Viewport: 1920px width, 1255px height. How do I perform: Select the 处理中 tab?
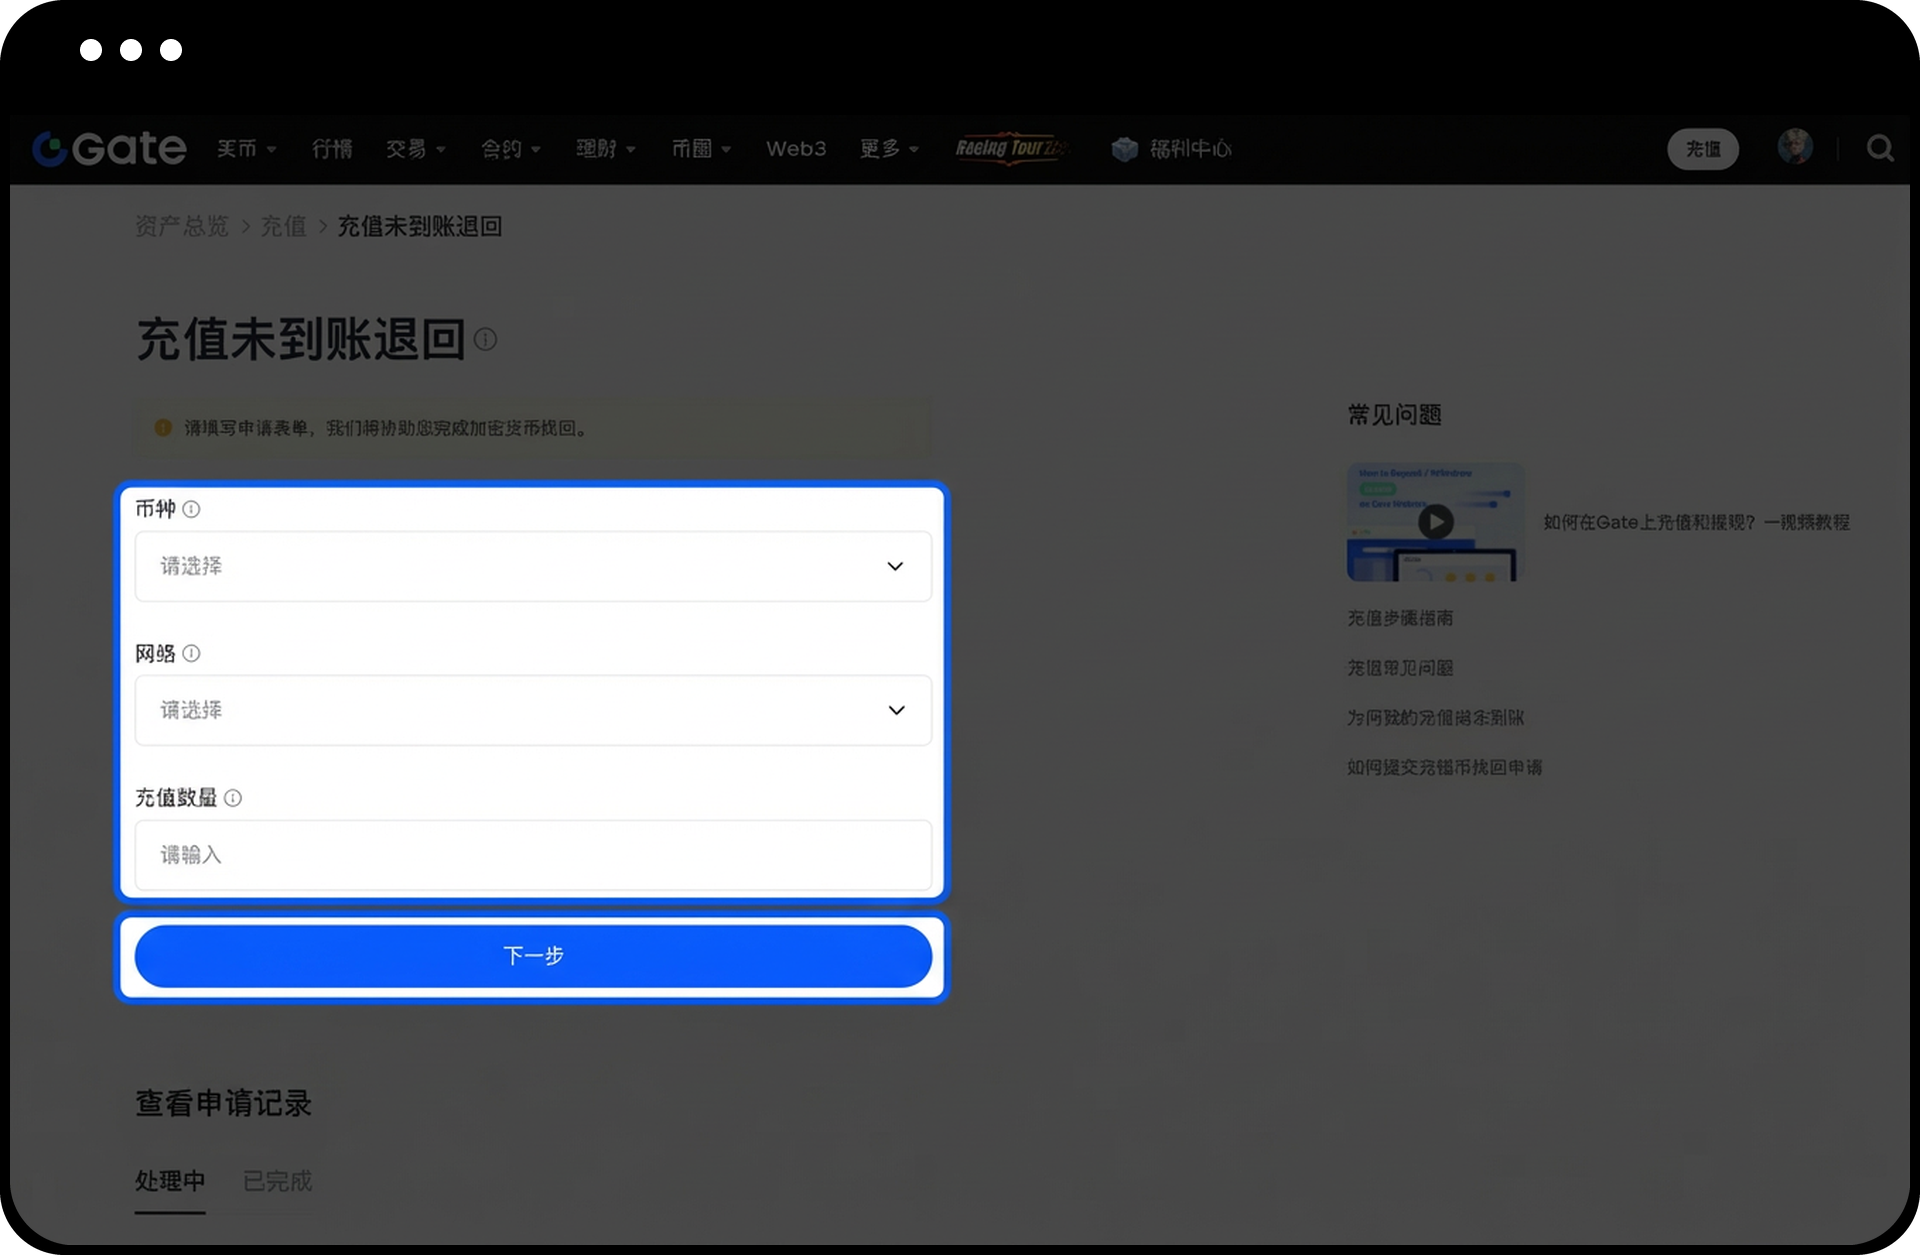pos(170,1181)
